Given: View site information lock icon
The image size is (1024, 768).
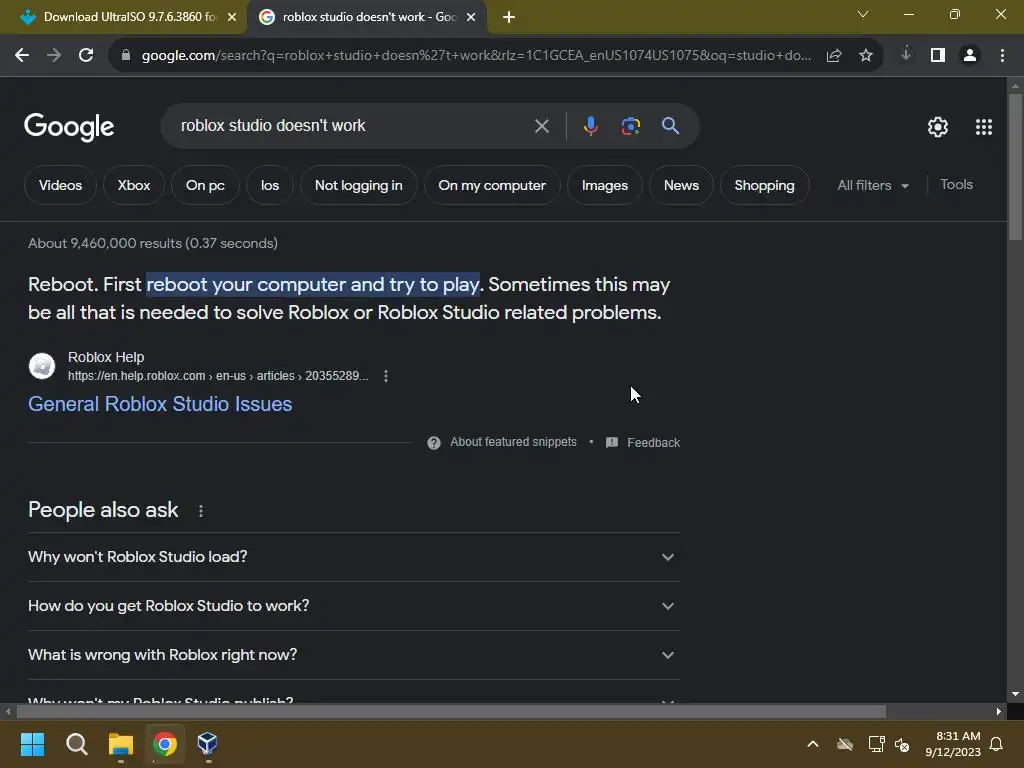Looking at the screenshot, I should pyautogui.click(x=126, y=56).
